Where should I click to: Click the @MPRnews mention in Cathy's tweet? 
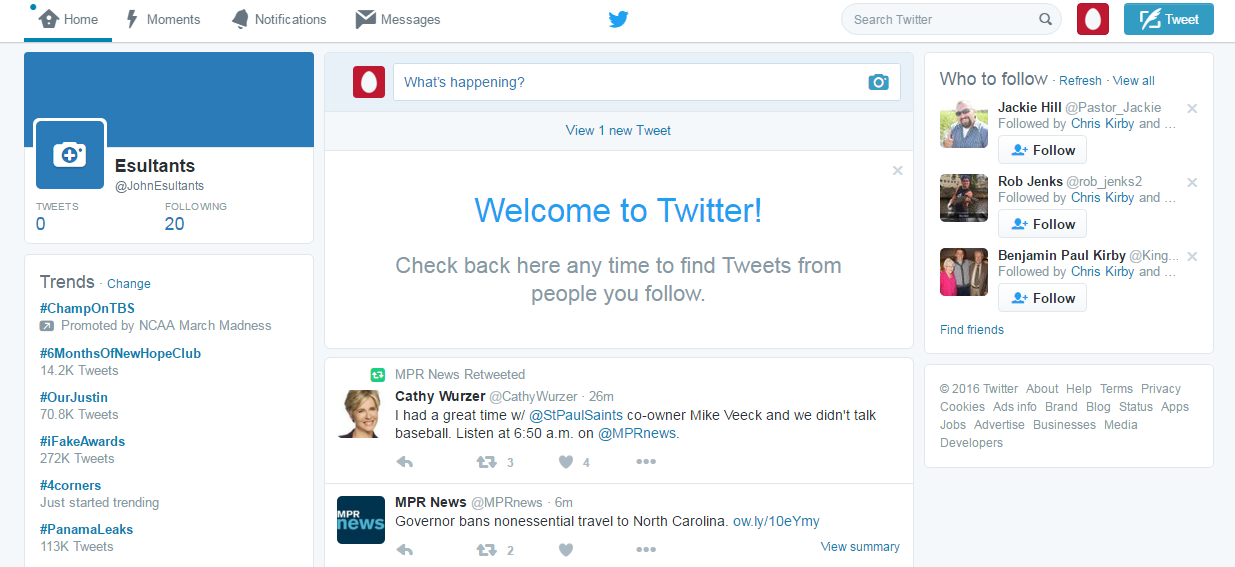(637, 433)
